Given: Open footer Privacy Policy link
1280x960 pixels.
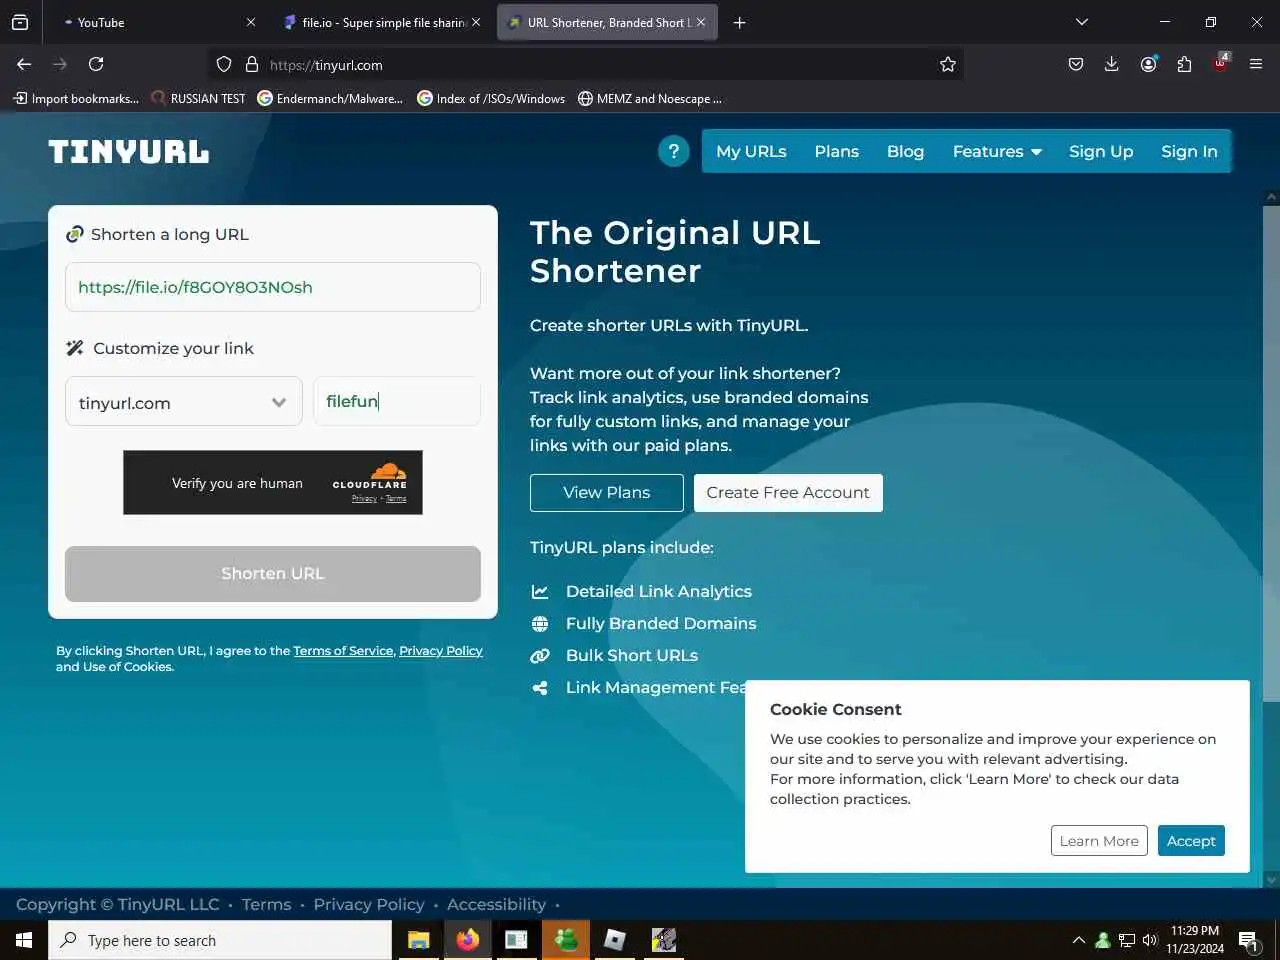Looking at the screenshot, I should click(x=369, y=904).
